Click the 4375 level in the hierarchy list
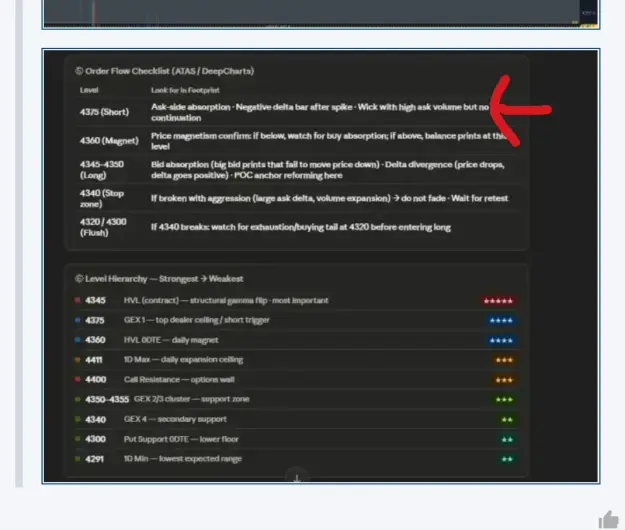This screenshot has width=625, height=530. 95,320
